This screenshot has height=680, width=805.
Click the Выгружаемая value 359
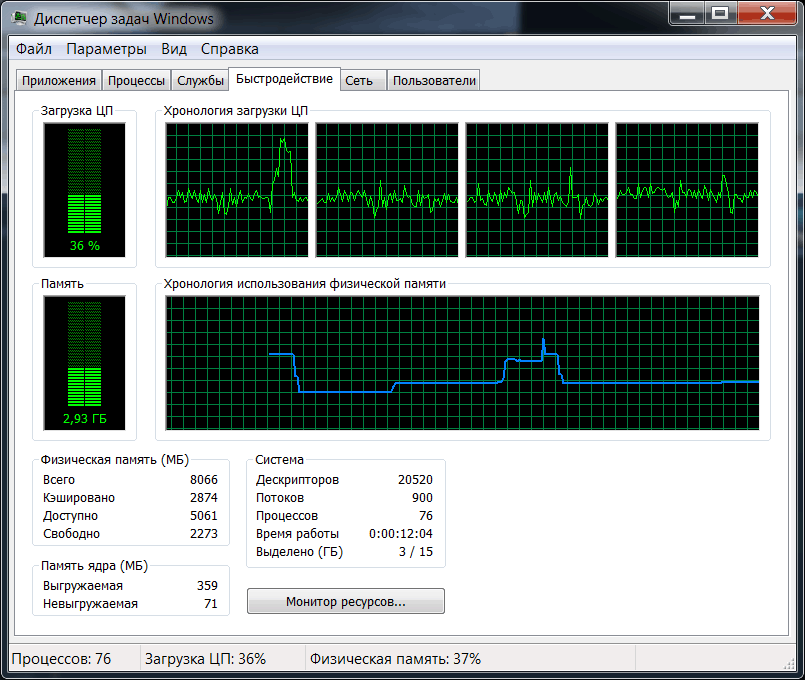point(207,586)
